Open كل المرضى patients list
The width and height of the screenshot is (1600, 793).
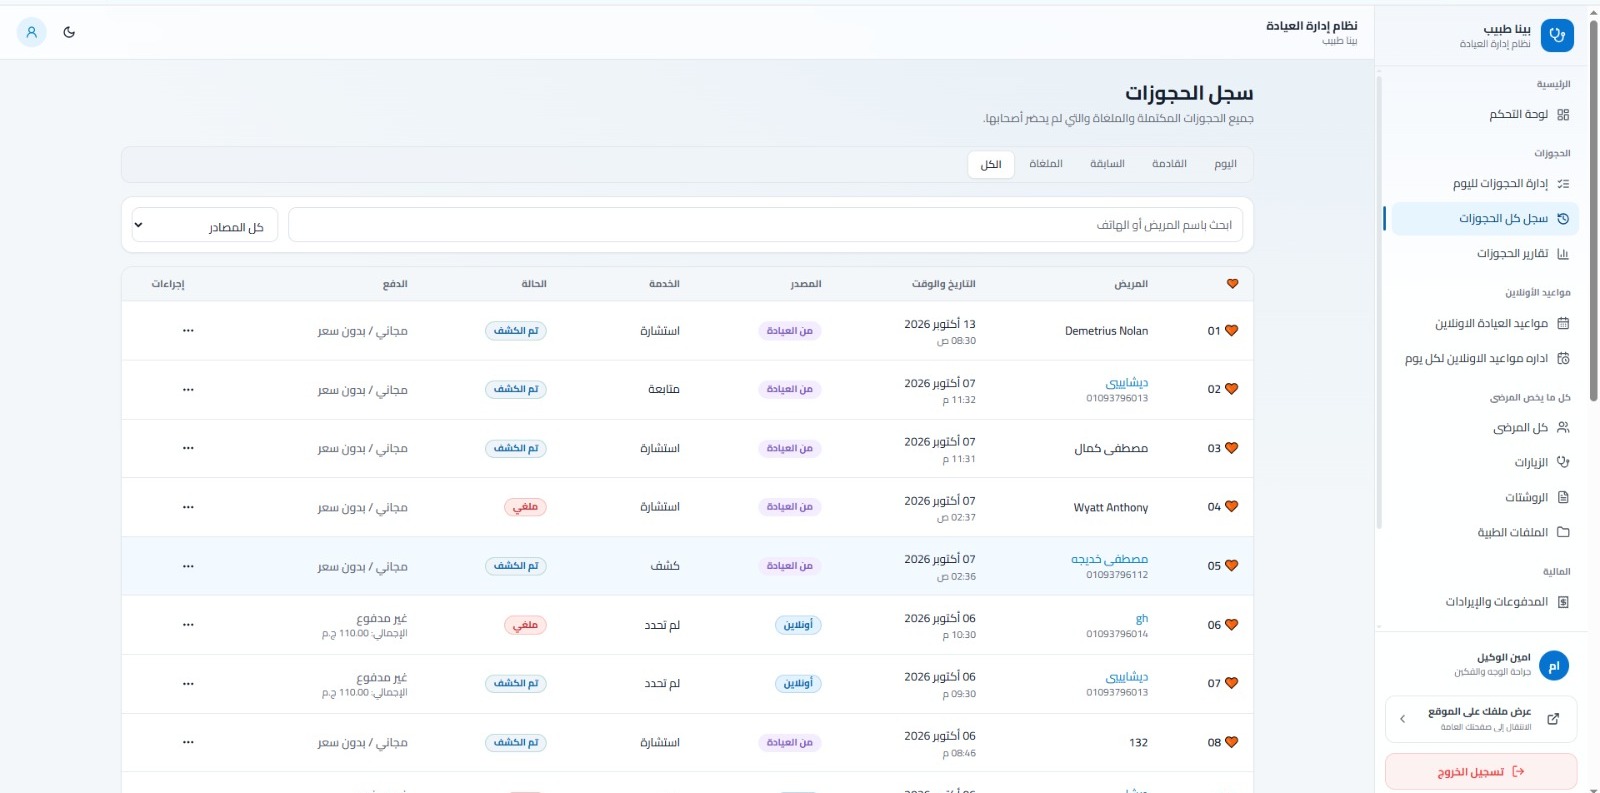tap(1484, 428)
